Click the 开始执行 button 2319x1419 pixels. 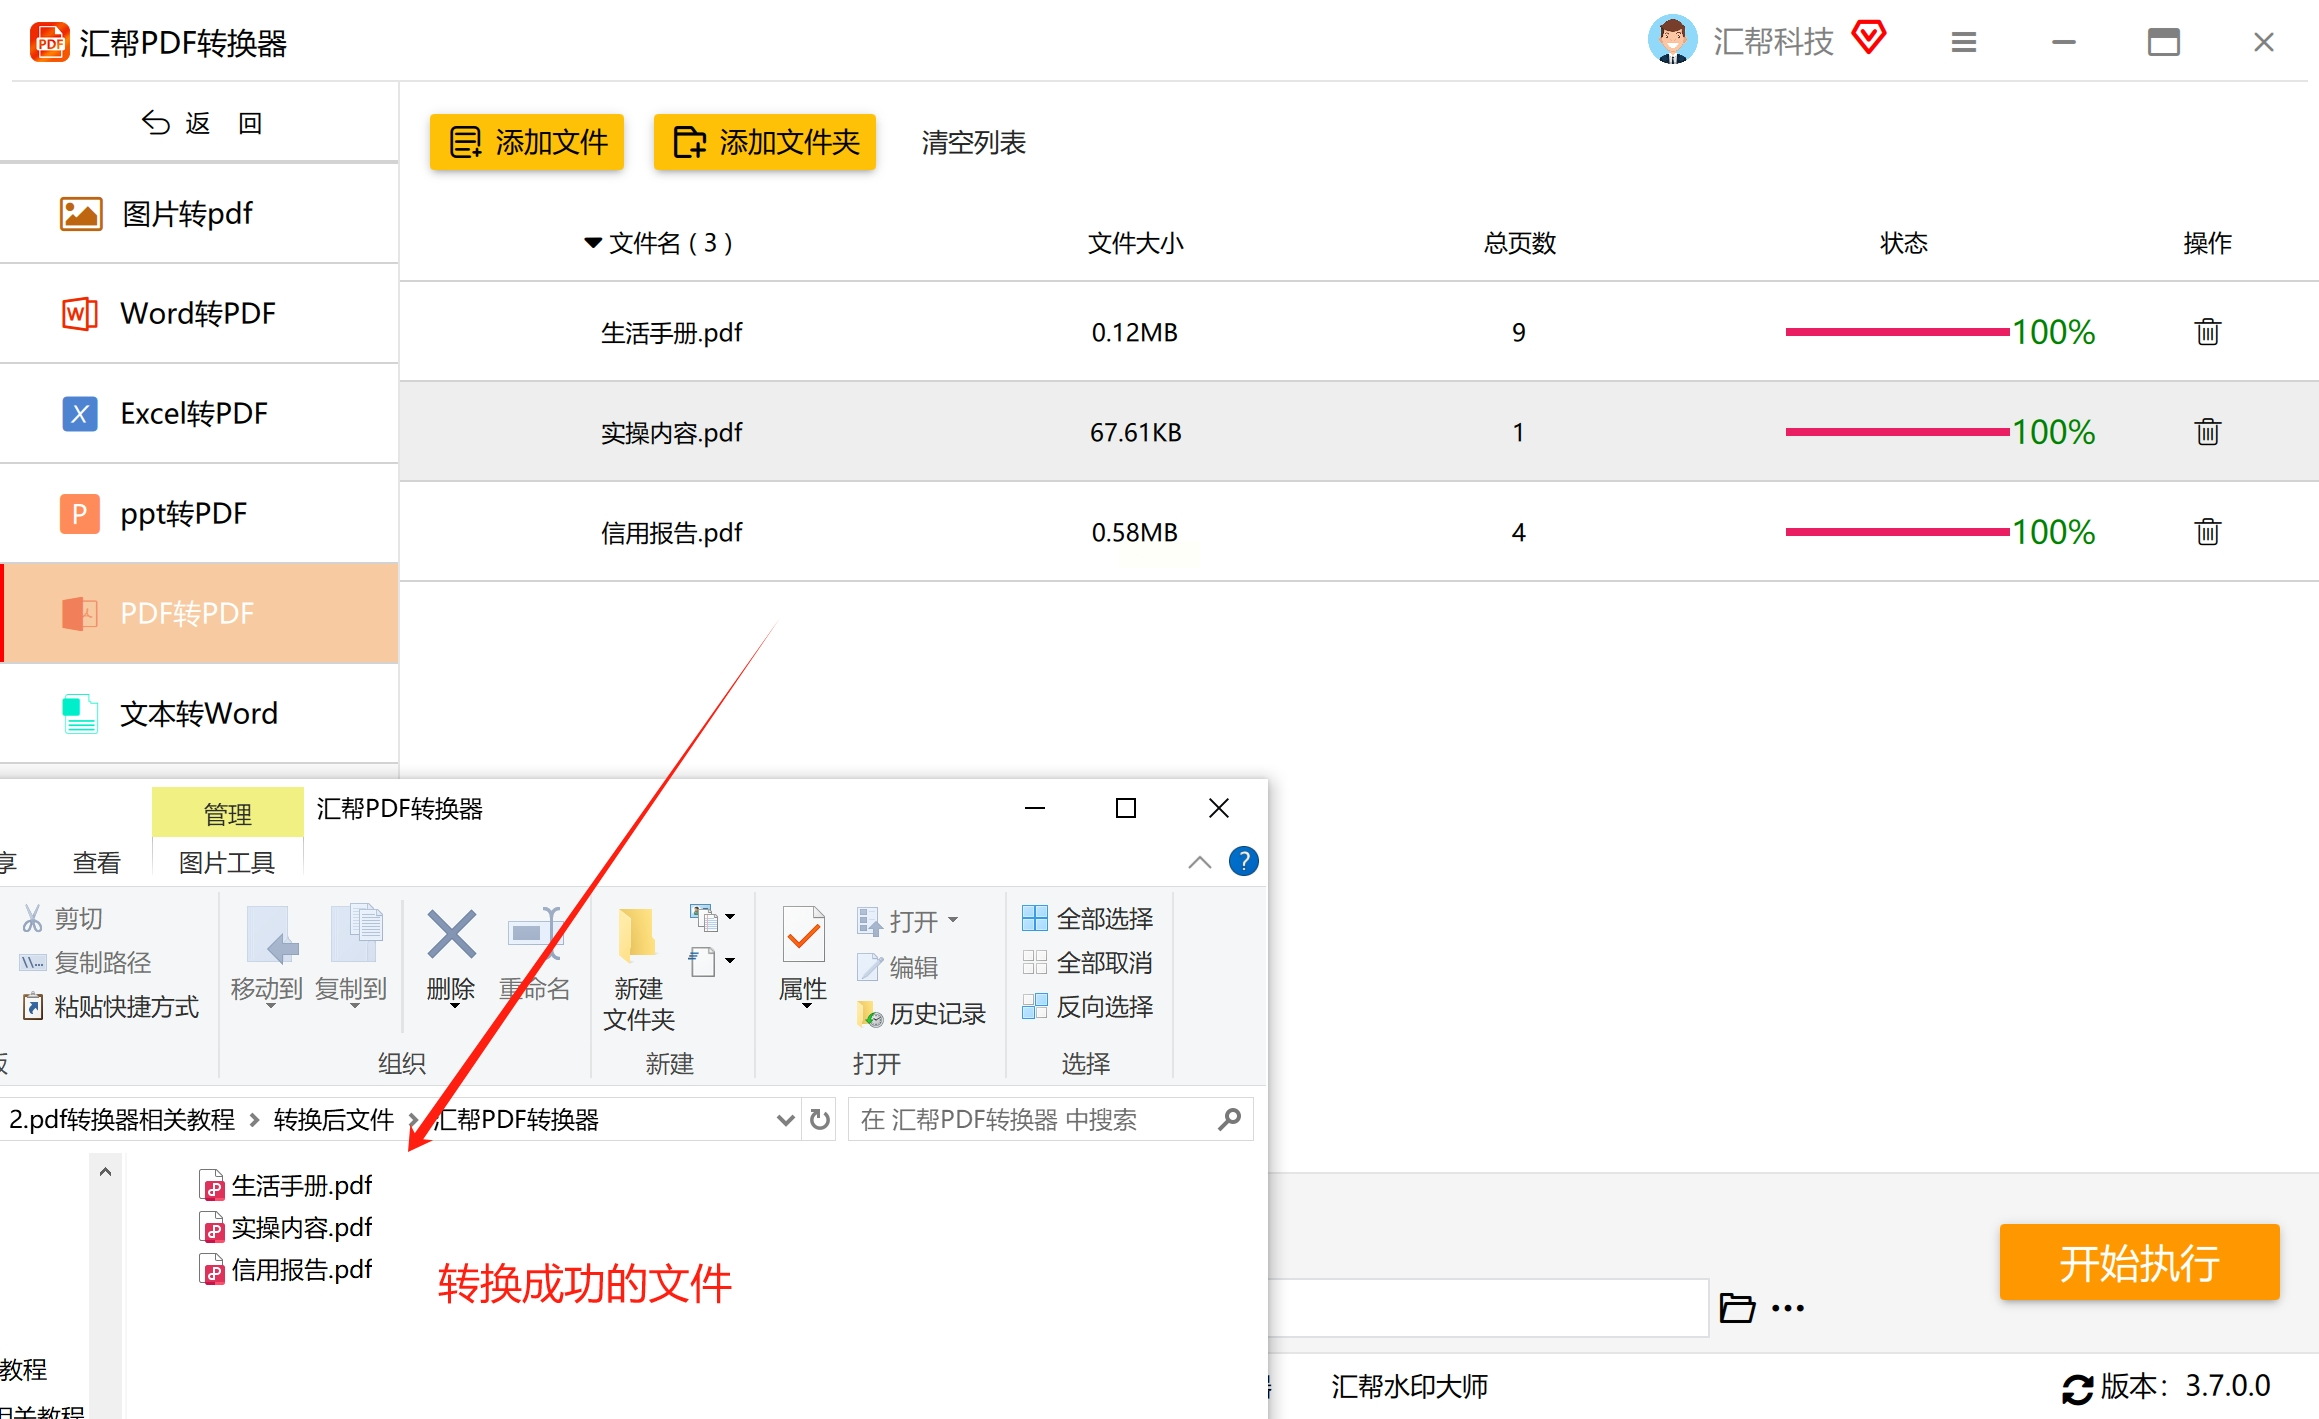(2138, 1262)
